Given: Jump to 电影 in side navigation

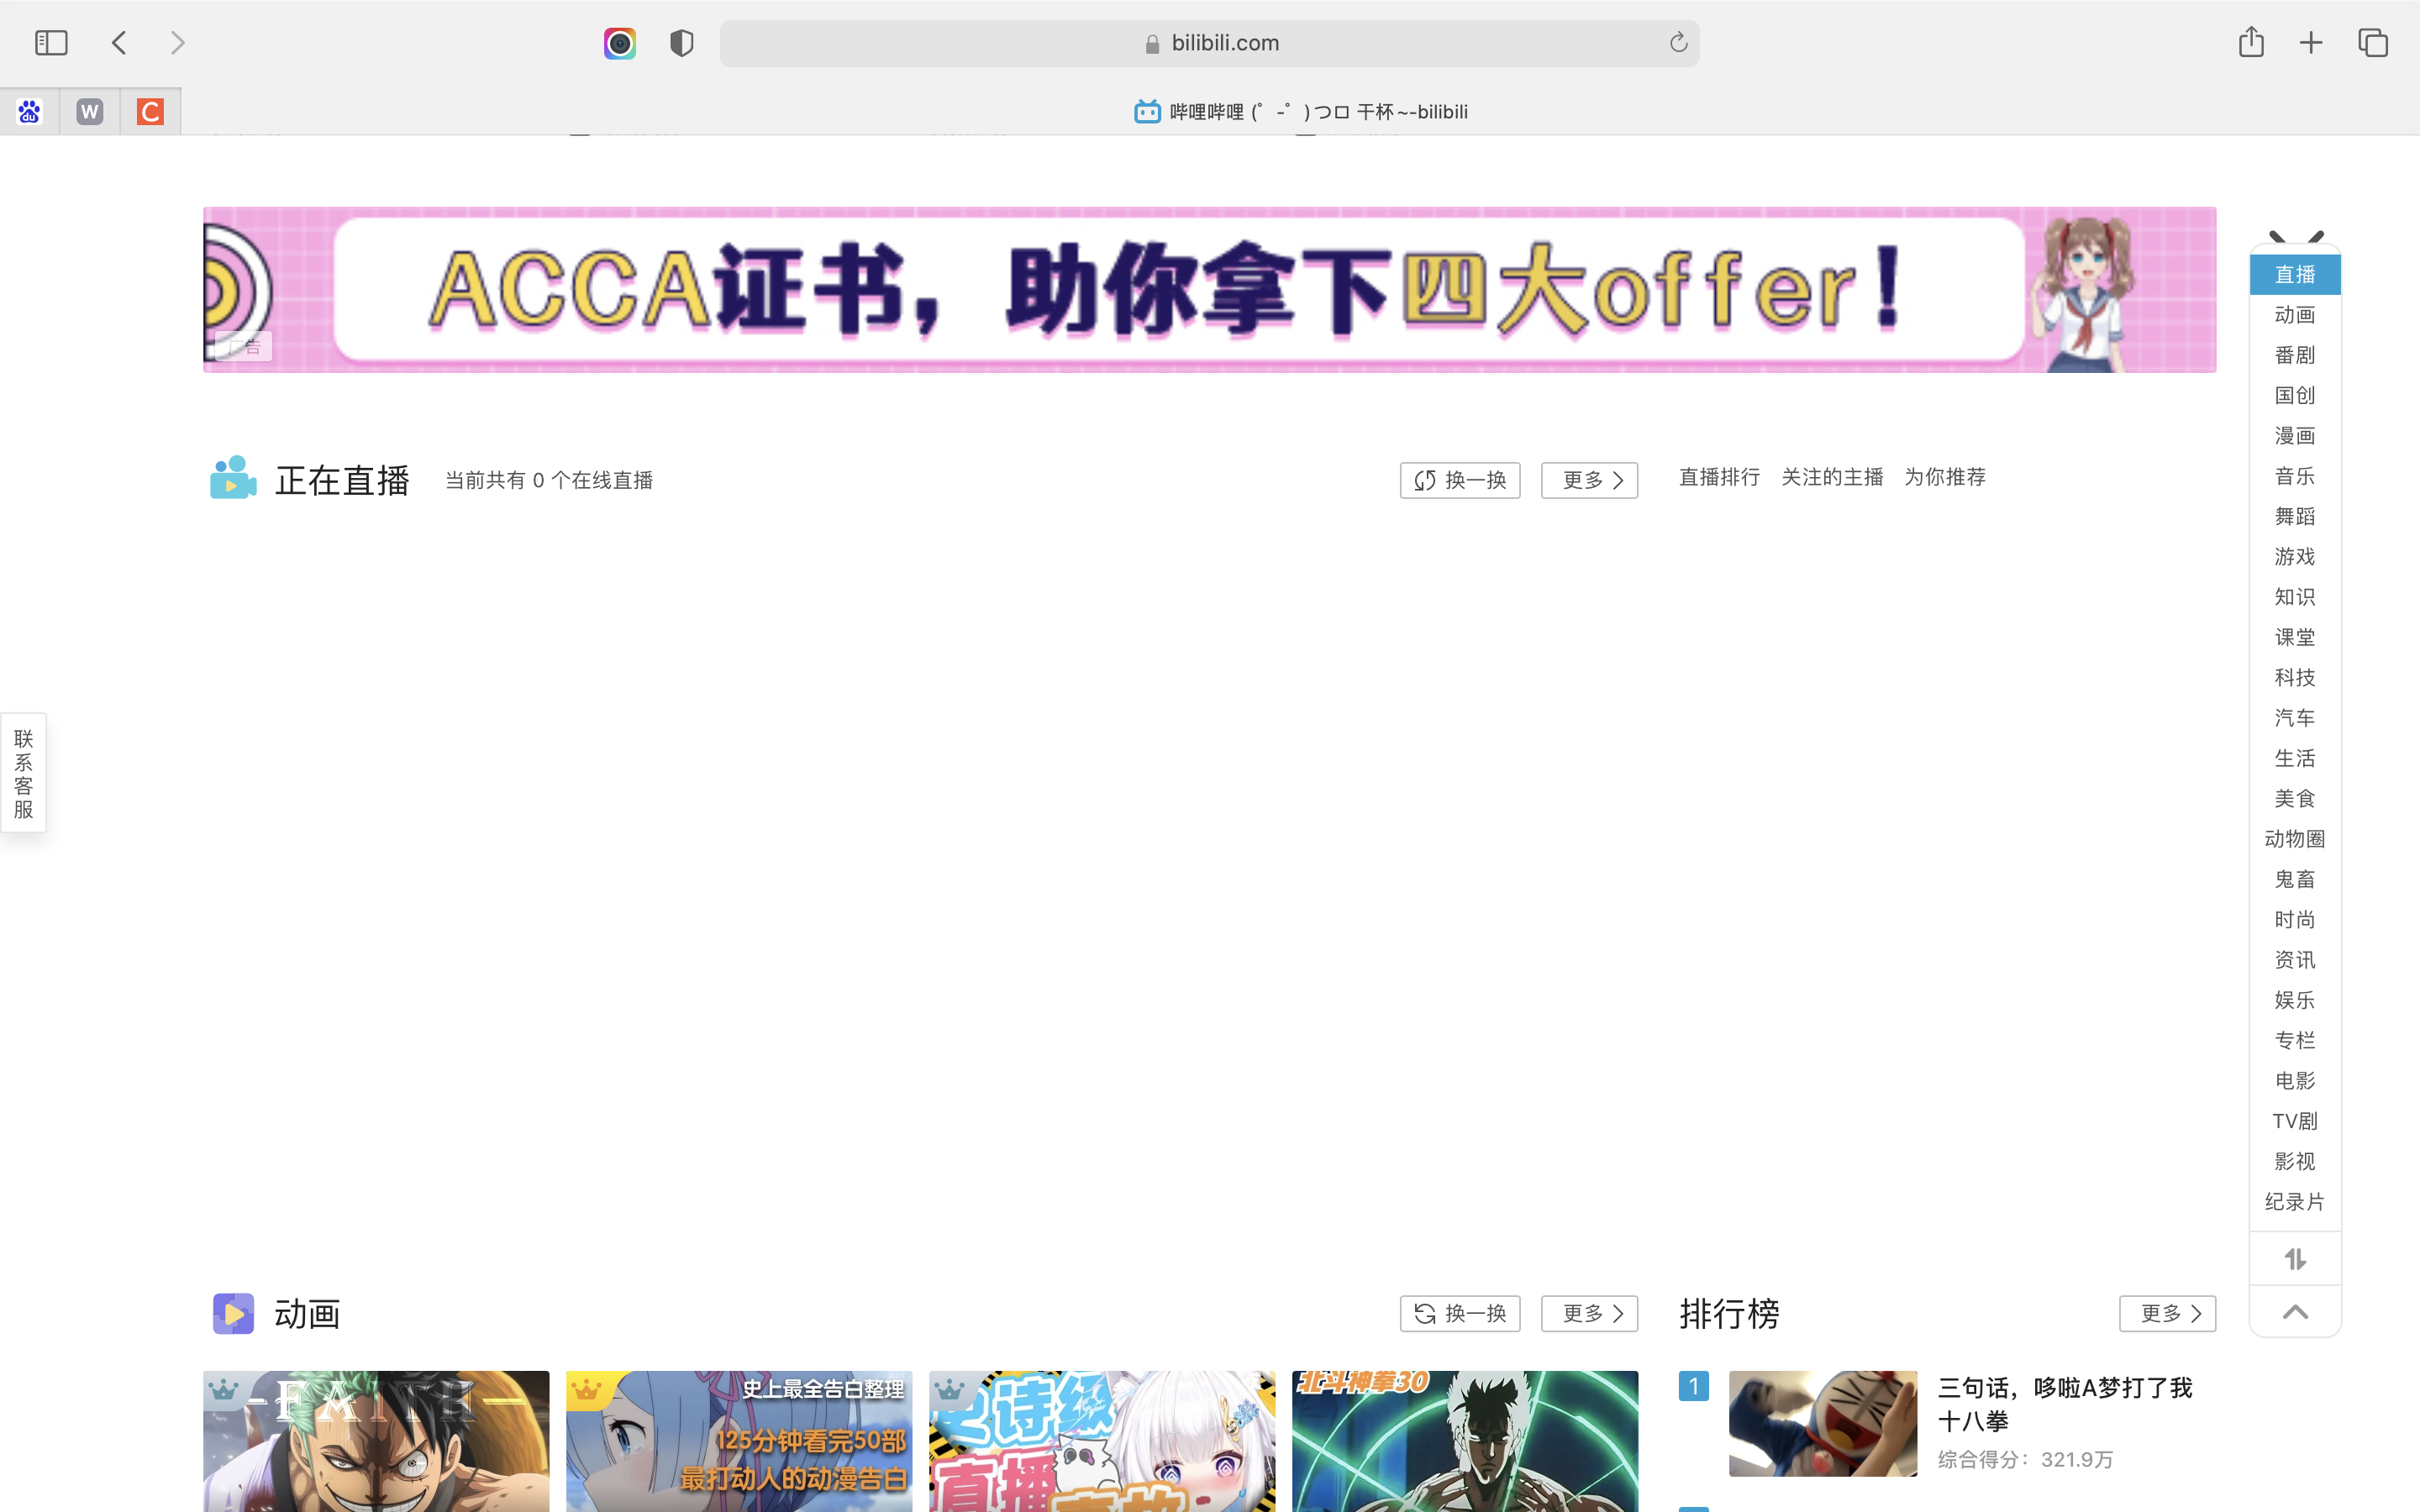Looking at the screenshot, I should [2295, 1081].
